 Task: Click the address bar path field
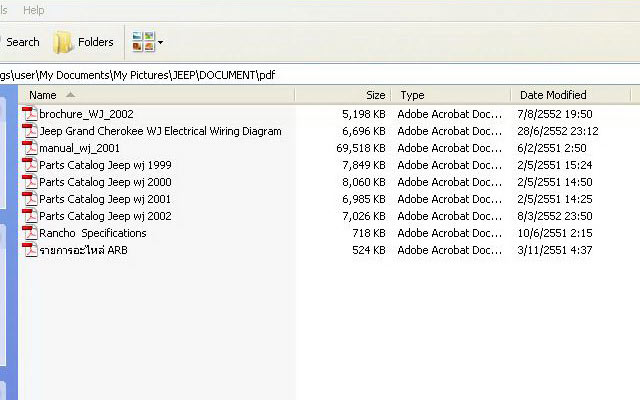point(300,74)
